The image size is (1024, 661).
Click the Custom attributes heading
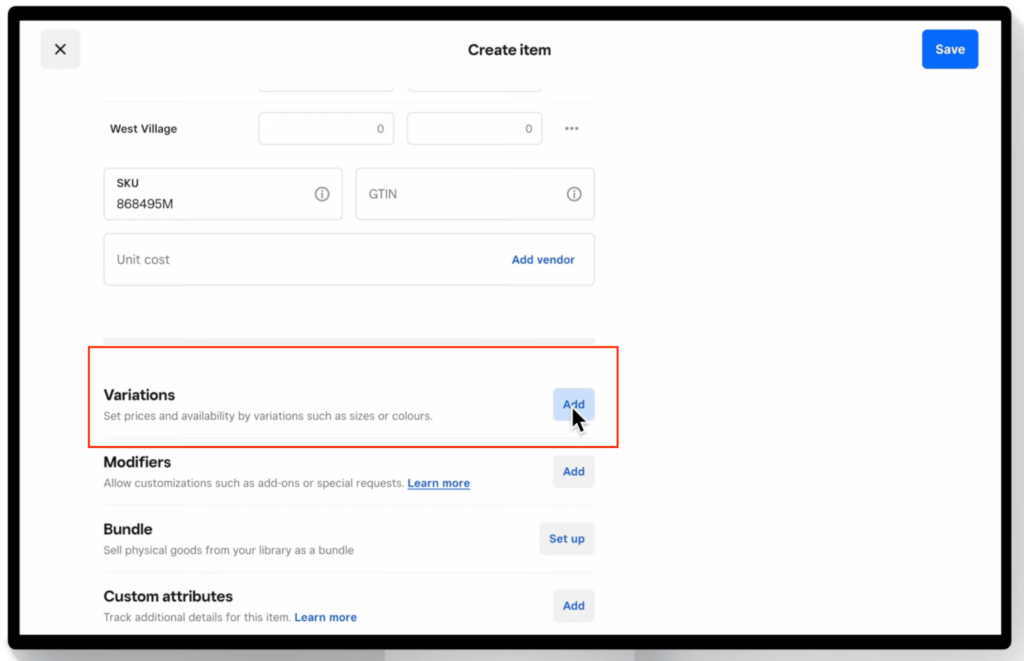click(168, 596)
